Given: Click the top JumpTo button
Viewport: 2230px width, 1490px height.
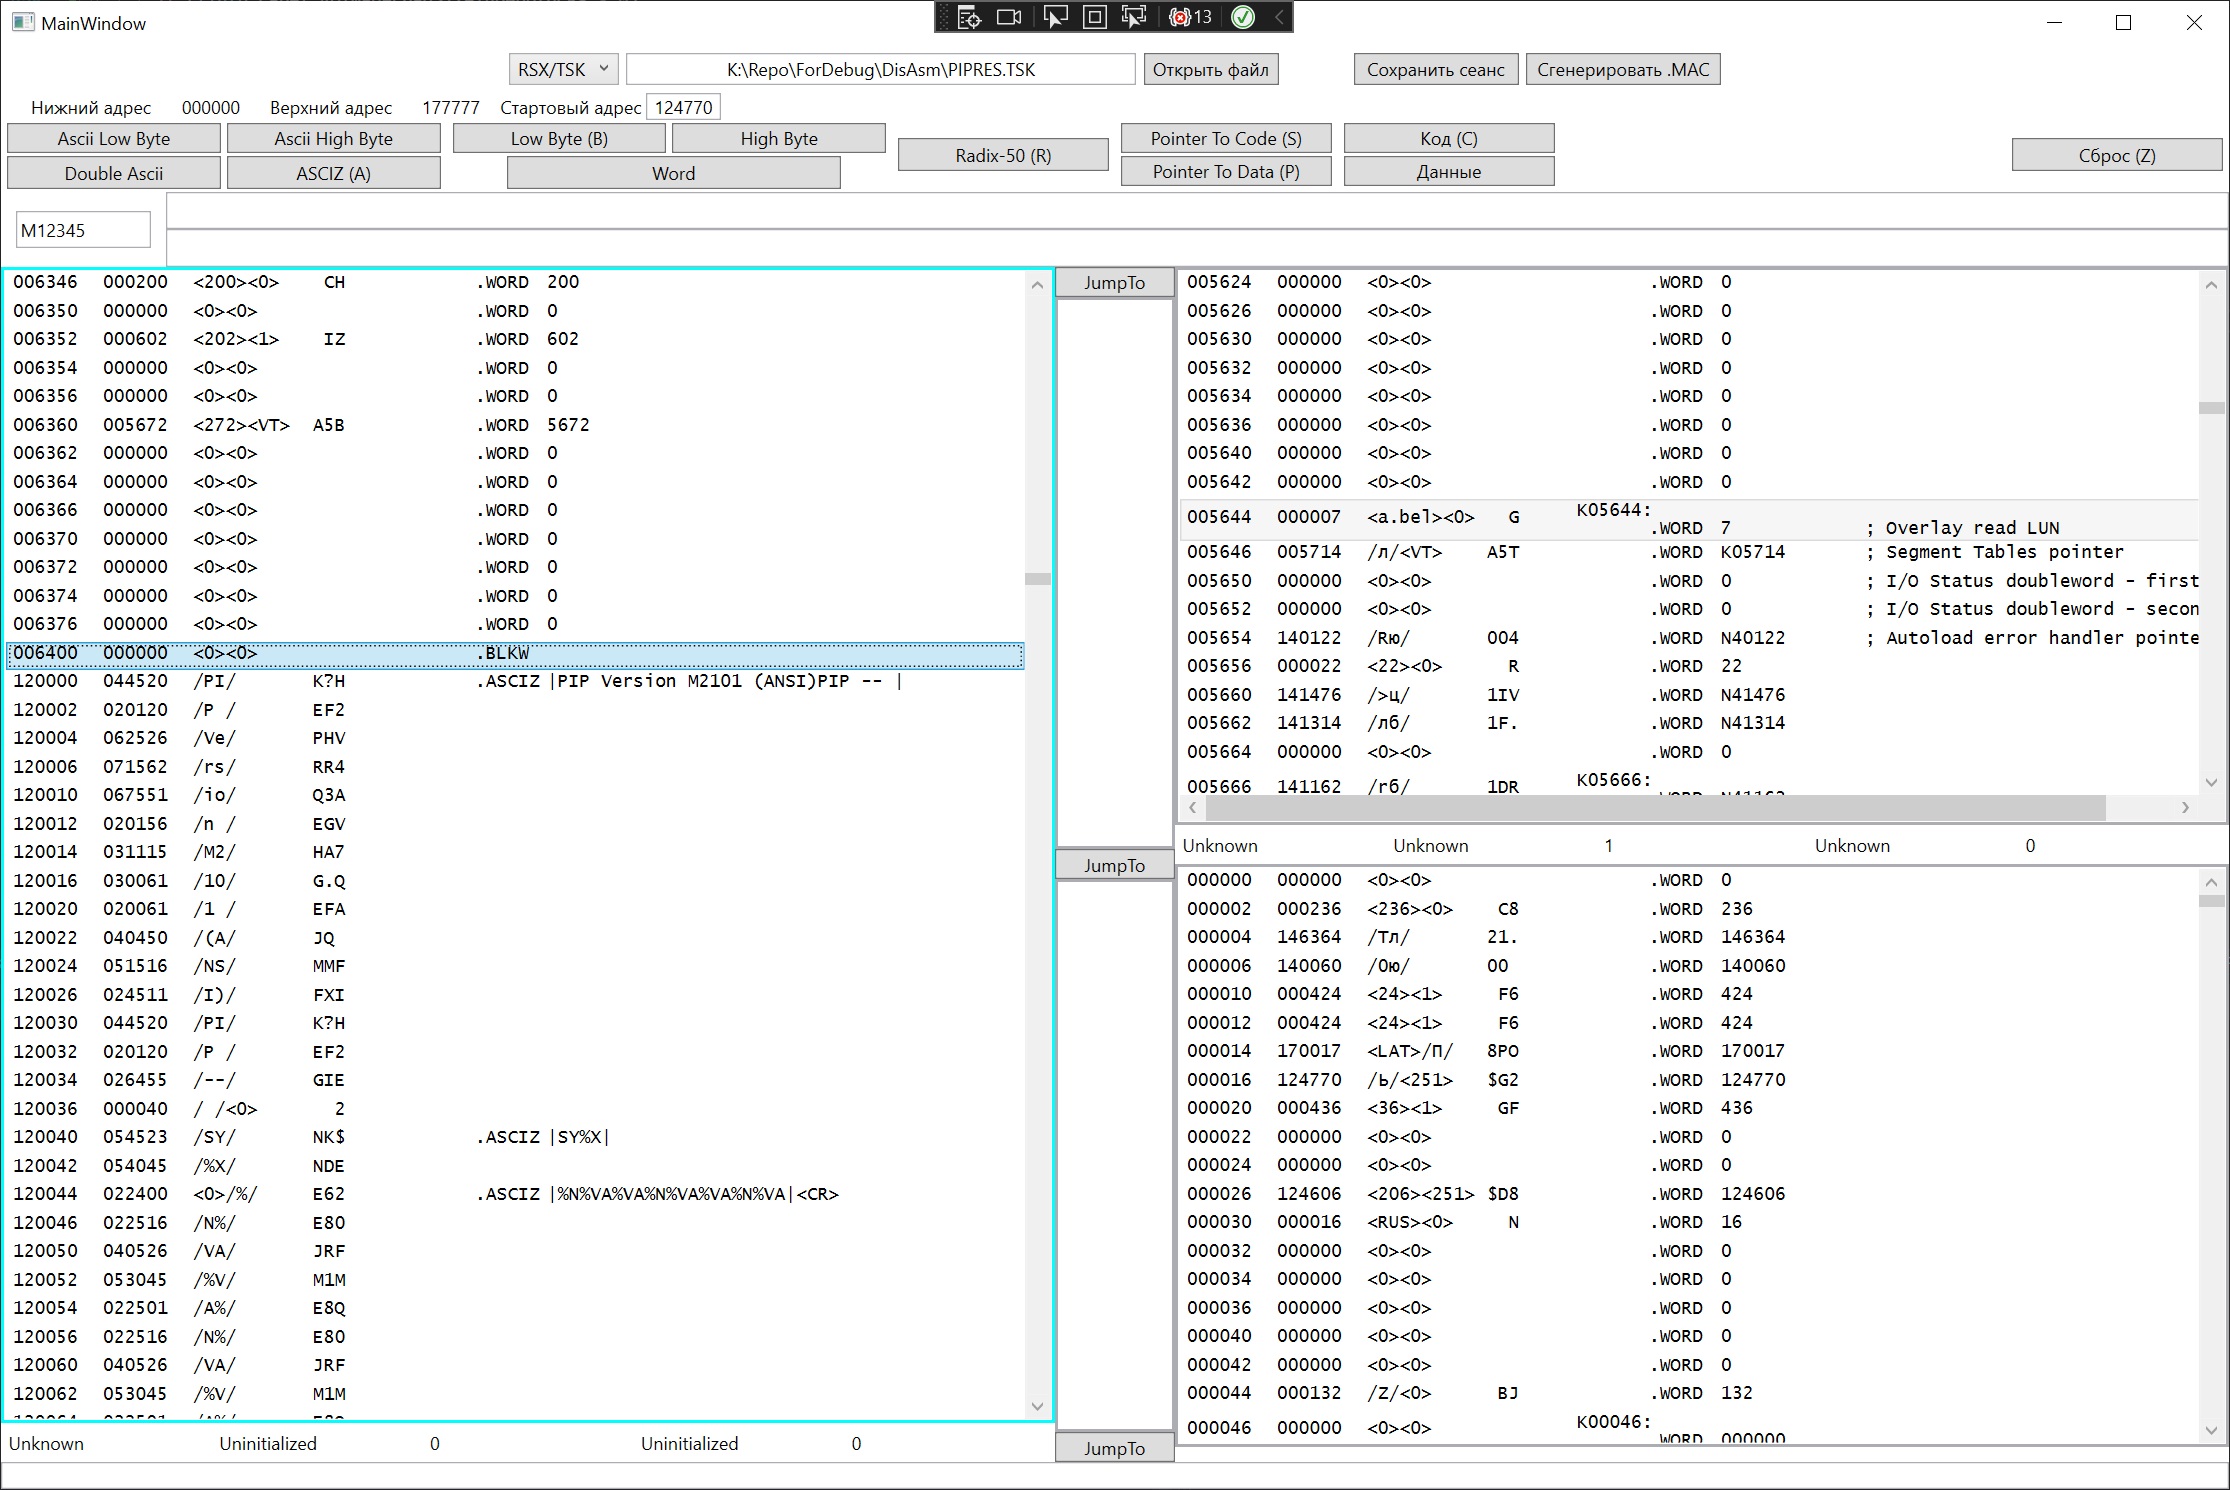Looking at the screenshot, I should point(1114,283).
